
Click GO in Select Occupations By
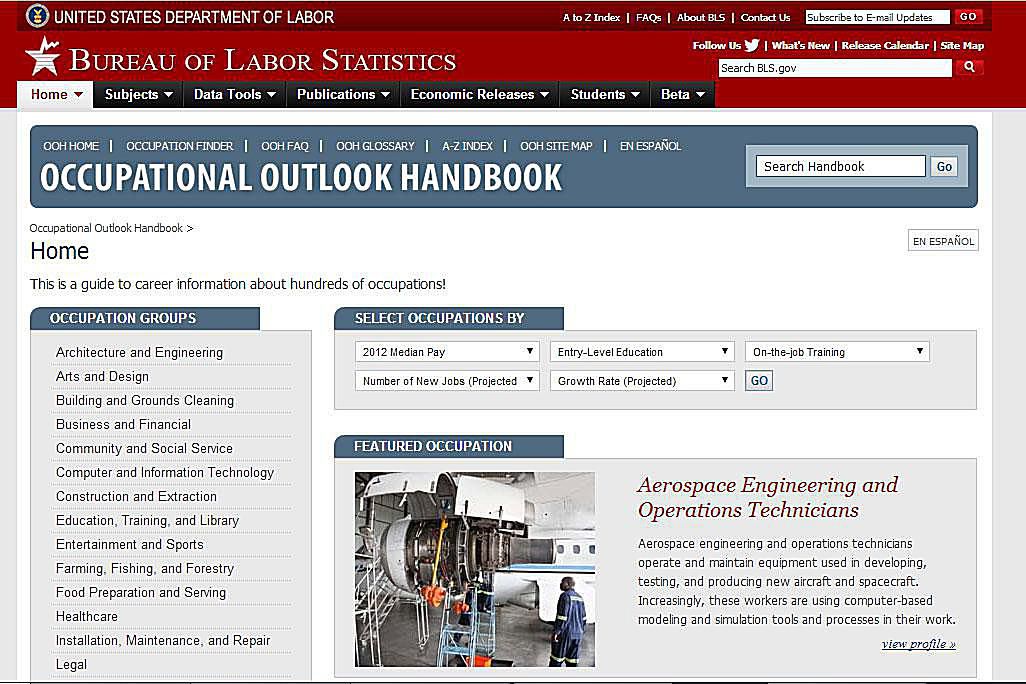759,381
